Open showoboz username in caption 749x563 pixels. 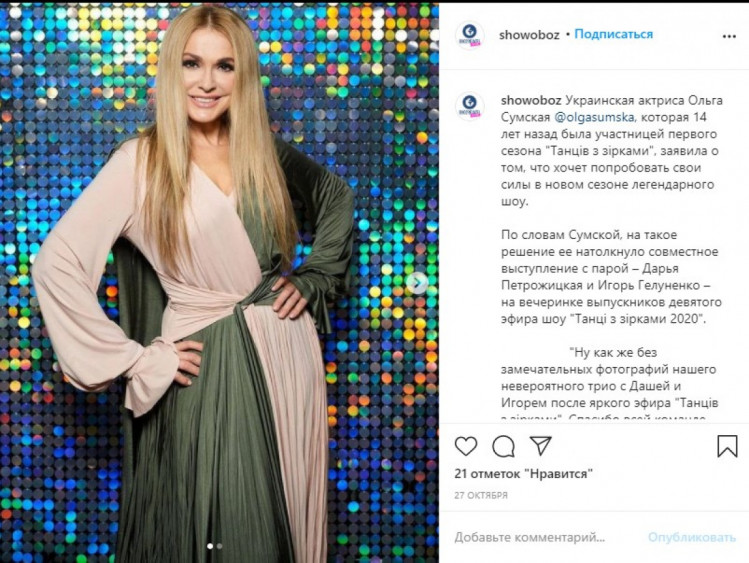coord(531,100)
